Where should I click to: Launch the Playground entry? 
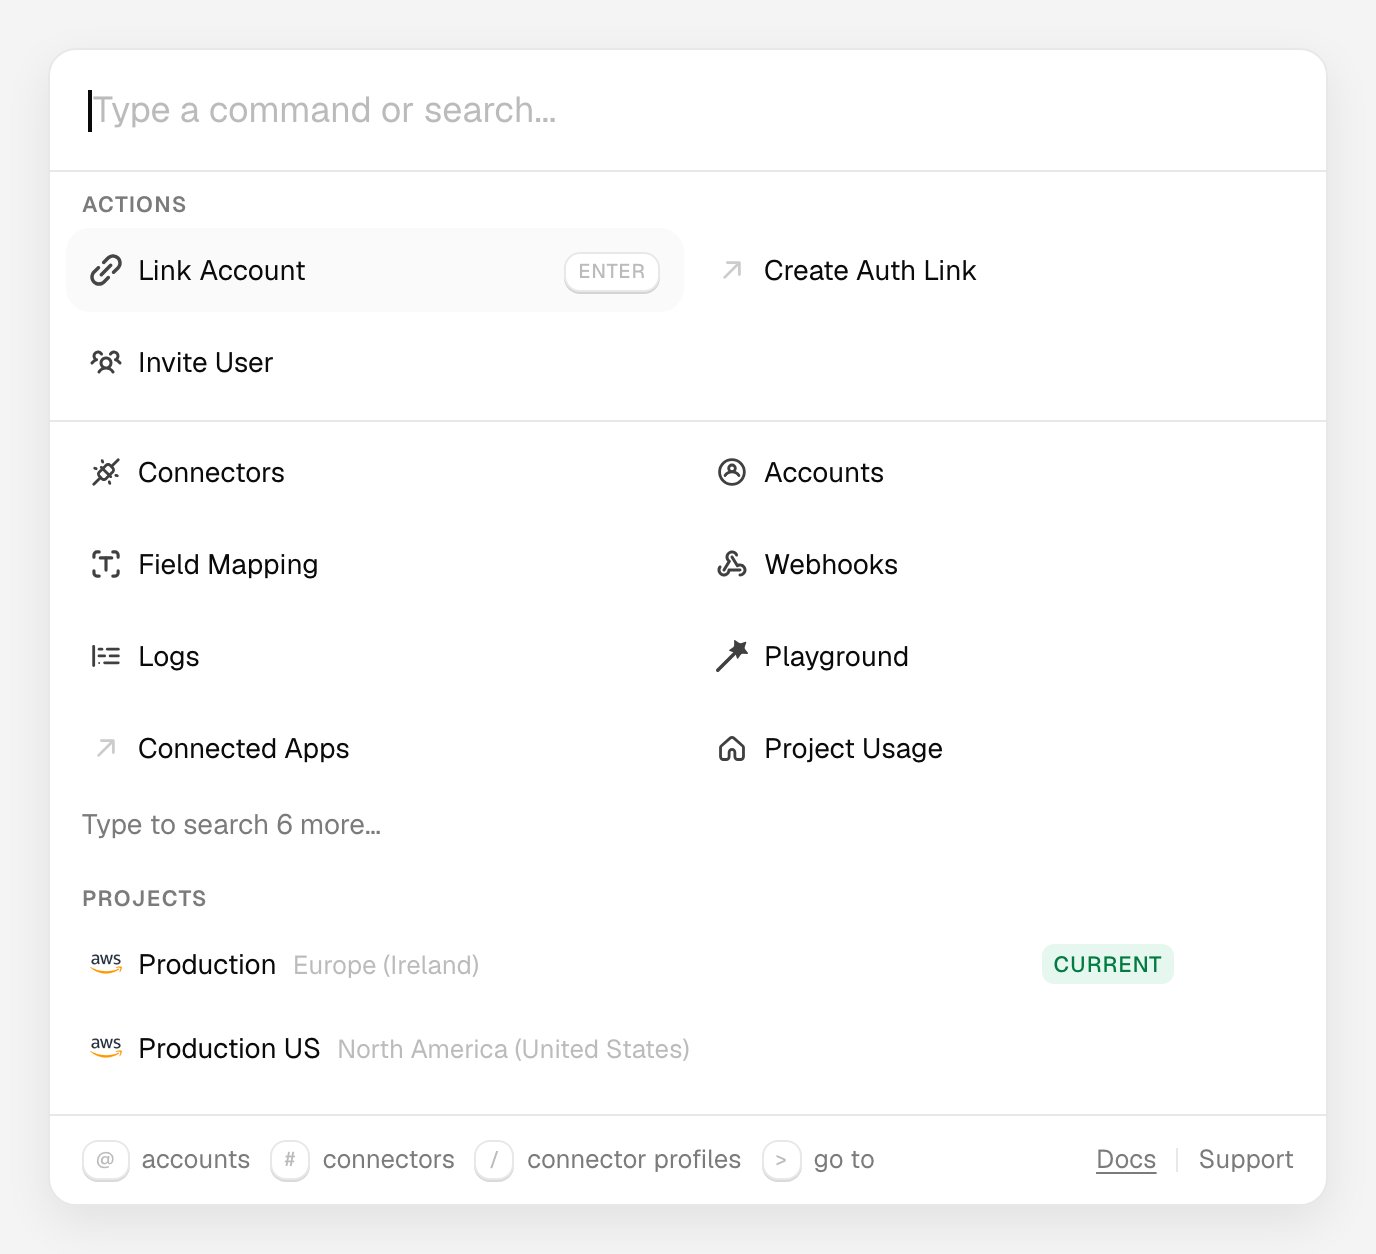pyautogui.click(x=1001, y=656)
